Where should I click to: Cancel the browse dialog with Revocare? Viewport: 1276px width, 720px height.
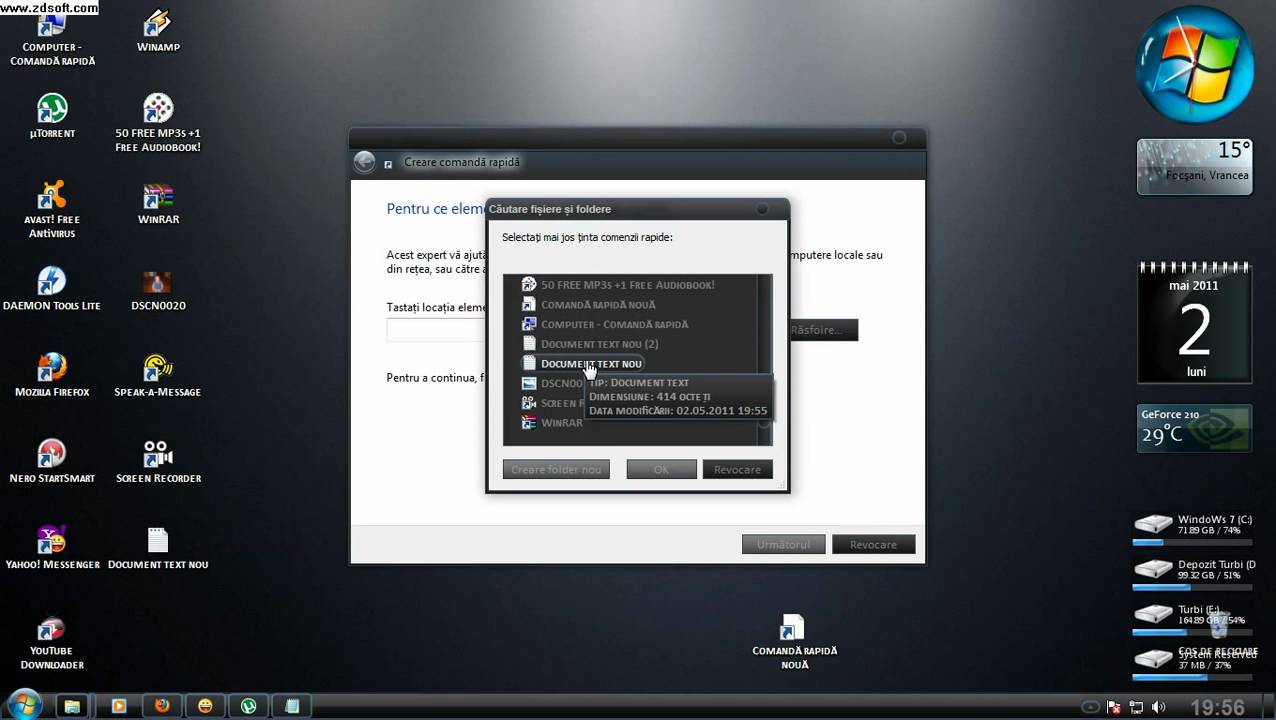738,469
